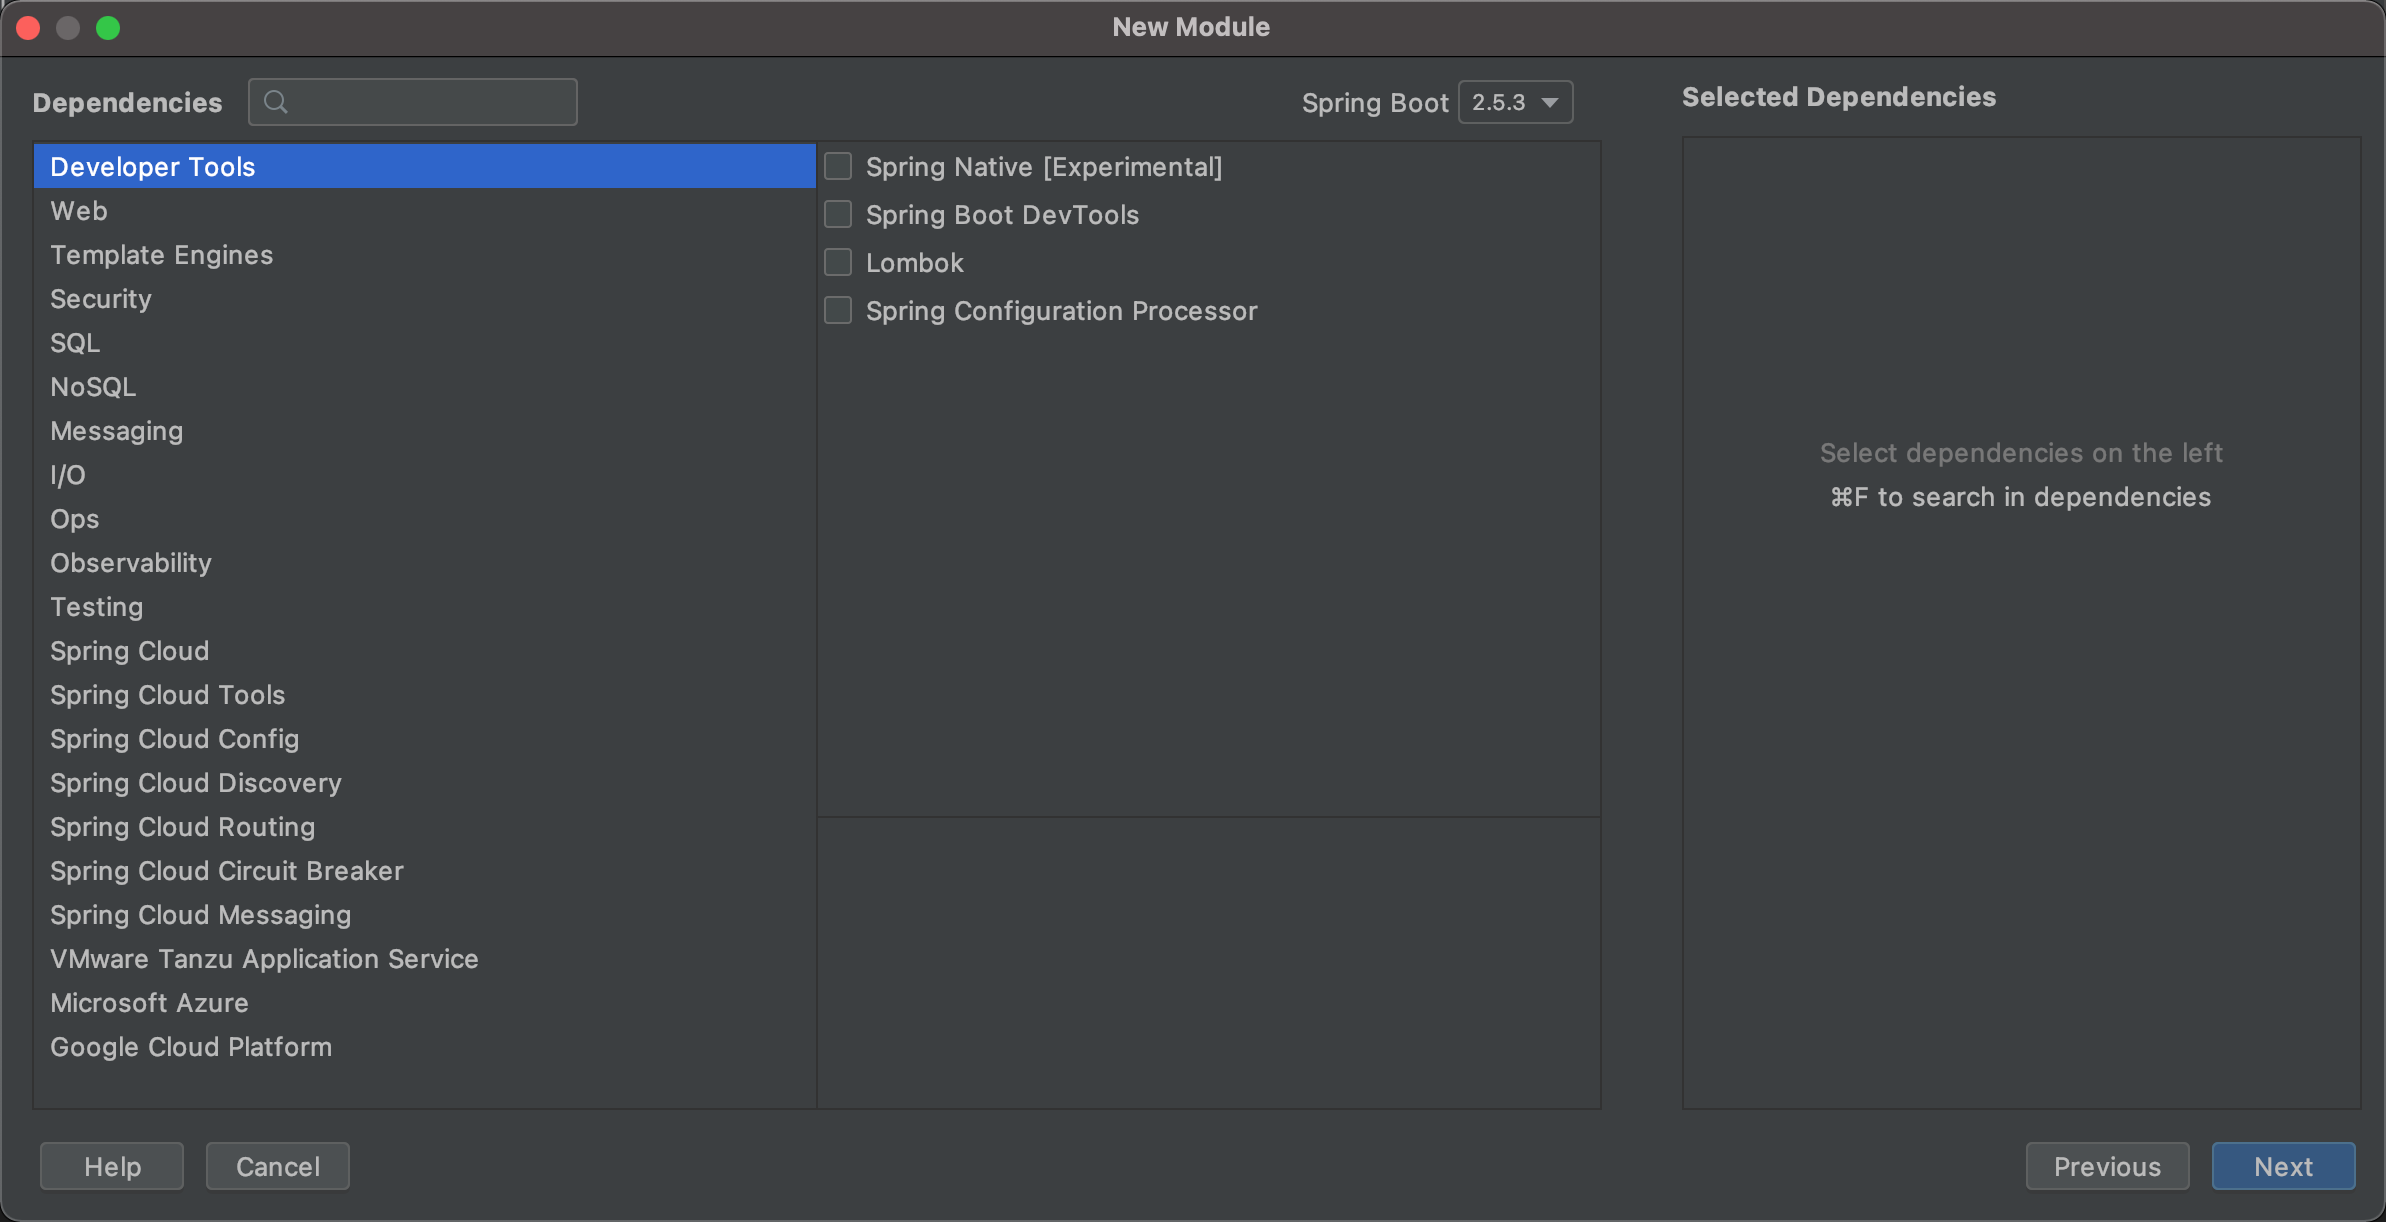Image resolution: width=2386 pixels, height=1222 pixels.
Task: Open Template Engines category
Action: point(425,254)
